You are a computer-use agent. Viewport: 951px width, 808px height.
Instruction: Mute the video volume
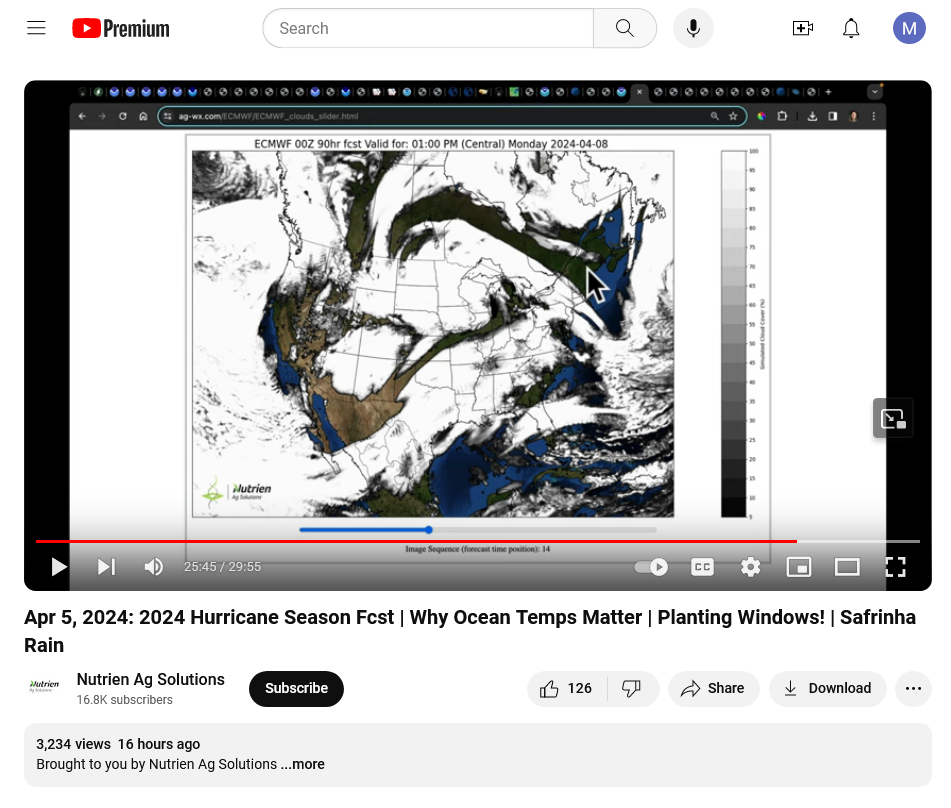(x=153, y=567)
